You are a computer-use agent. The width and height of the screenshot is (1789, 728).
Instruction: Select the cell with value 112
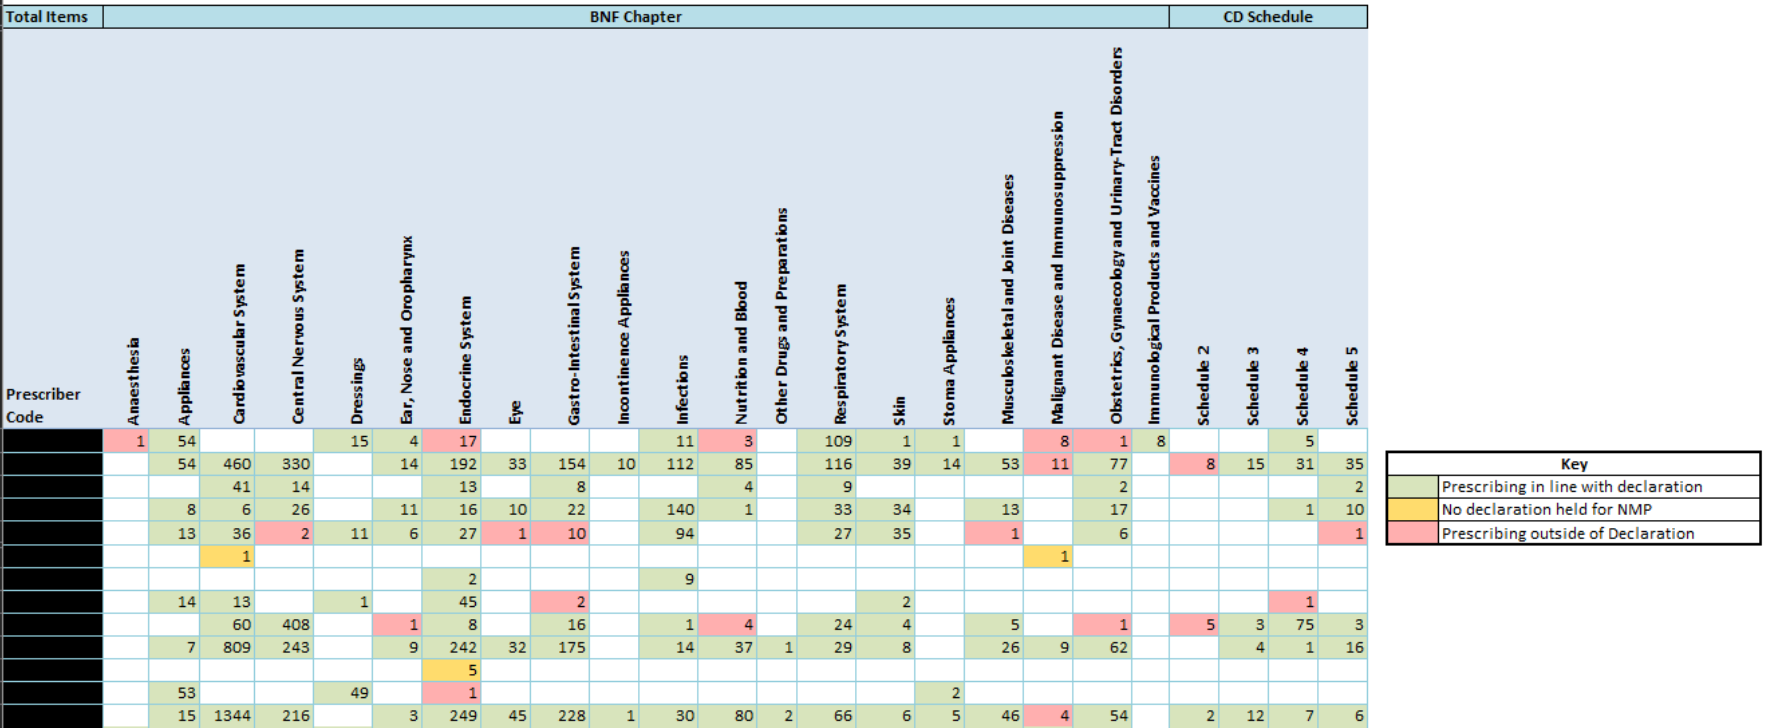point(668,463)
